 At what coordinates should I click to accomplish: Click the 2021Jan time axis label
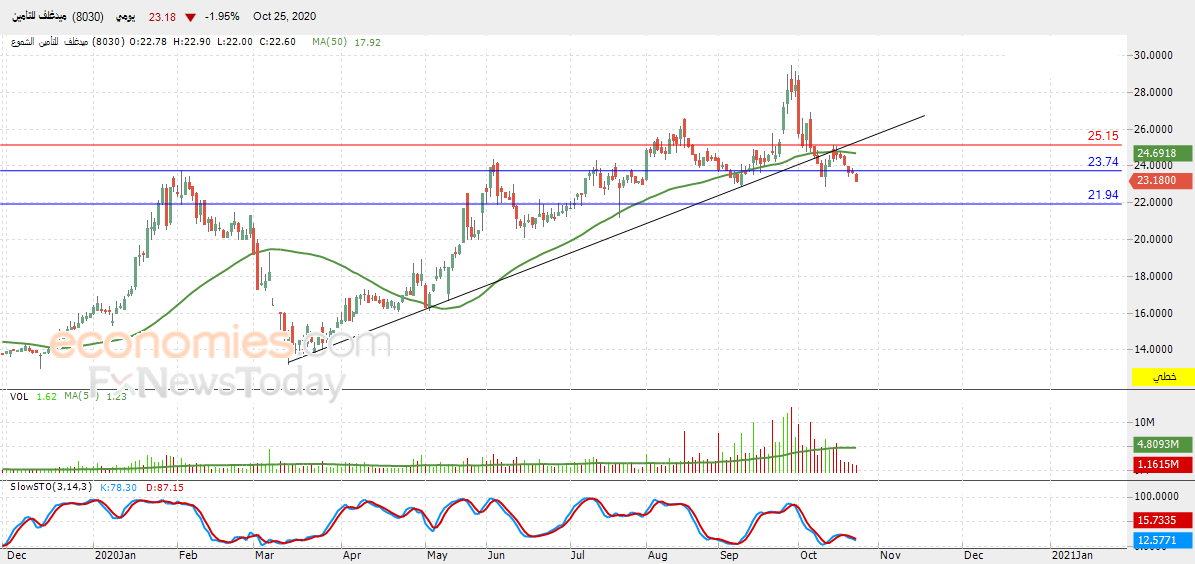point(1072,556)
